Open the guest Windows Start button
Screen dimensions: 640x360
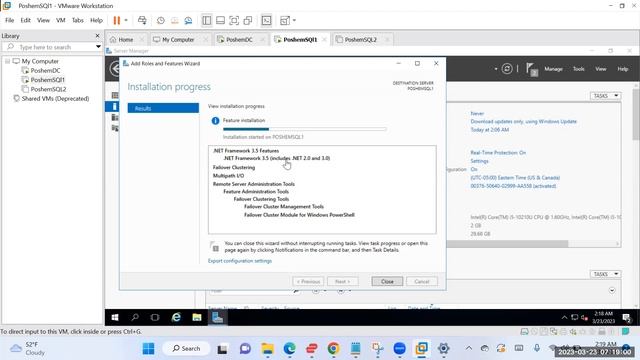[115, 317]
